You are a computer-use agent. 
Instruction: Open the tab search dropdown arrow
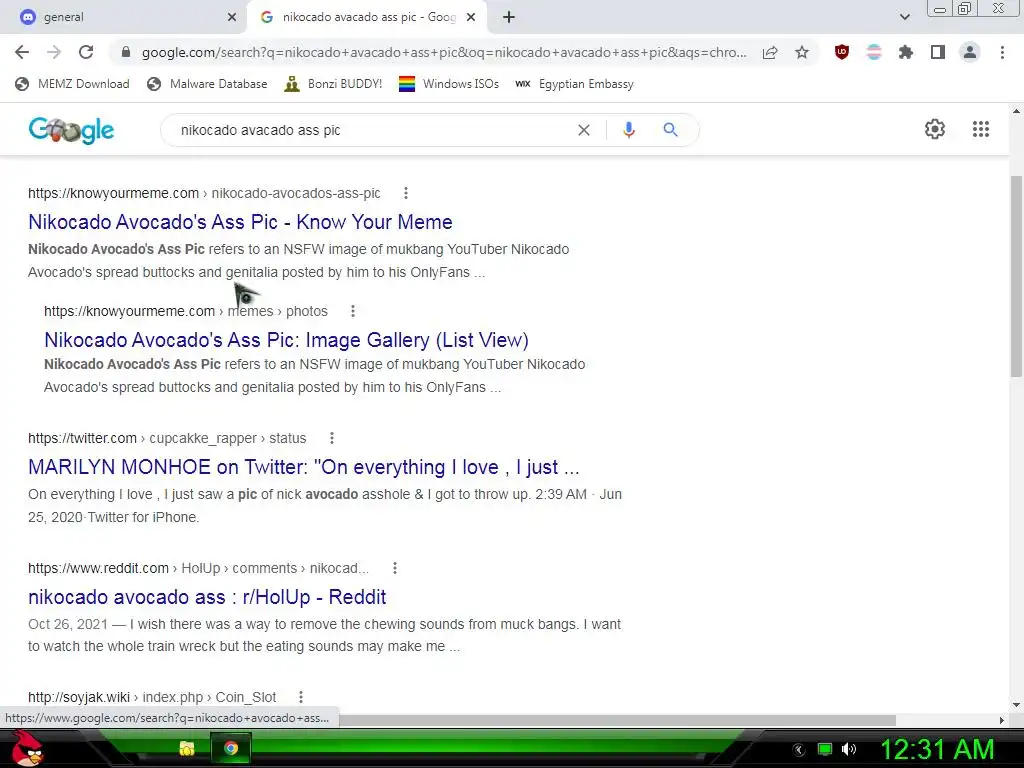(904, 17)
